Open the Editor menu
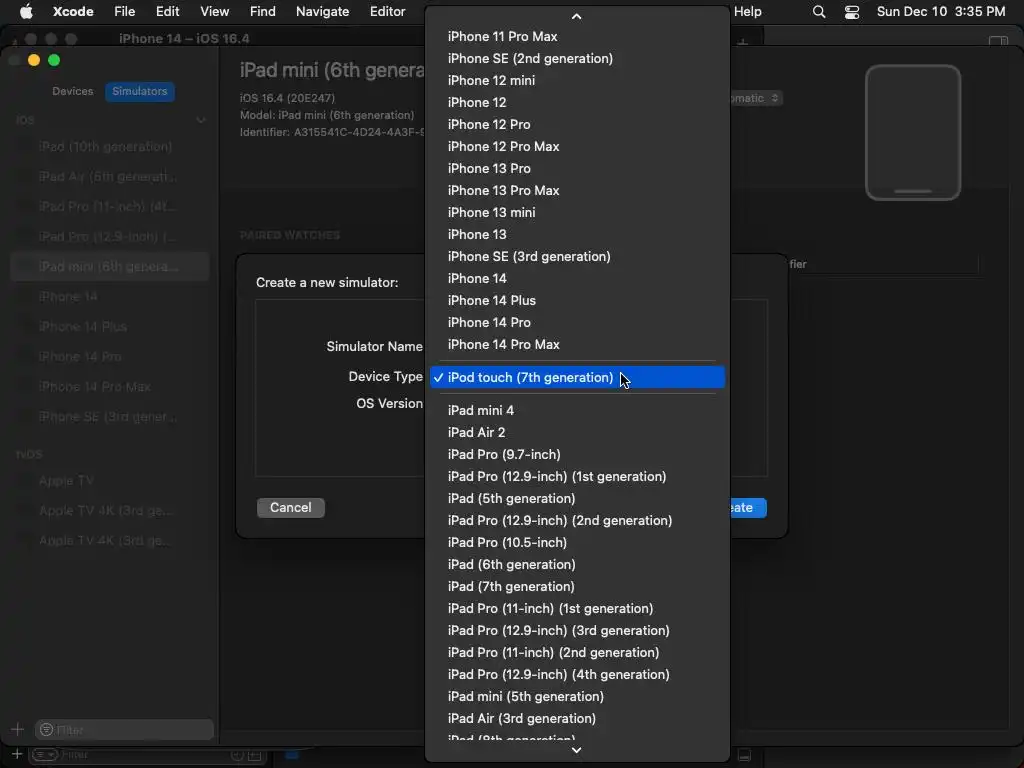Screen dimensions: 1024x768 [387, 12]
